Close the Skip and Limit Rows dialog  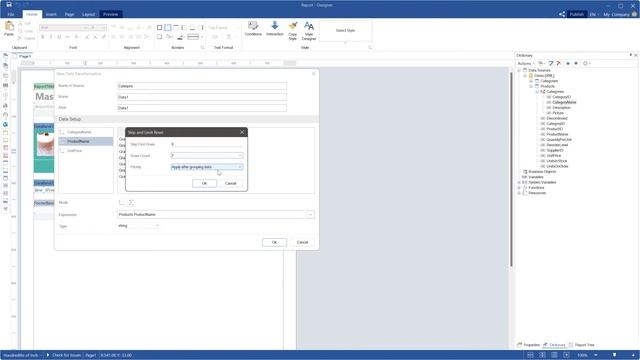tap(242, 132)
